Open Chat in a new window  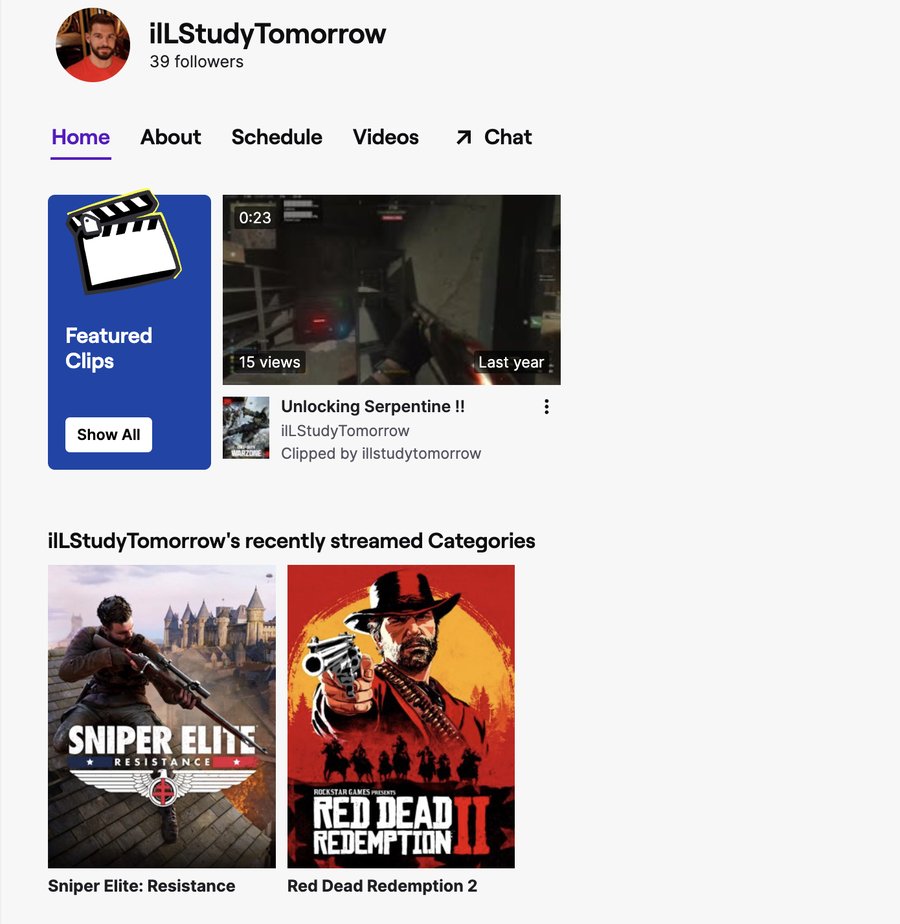(507, 137)
